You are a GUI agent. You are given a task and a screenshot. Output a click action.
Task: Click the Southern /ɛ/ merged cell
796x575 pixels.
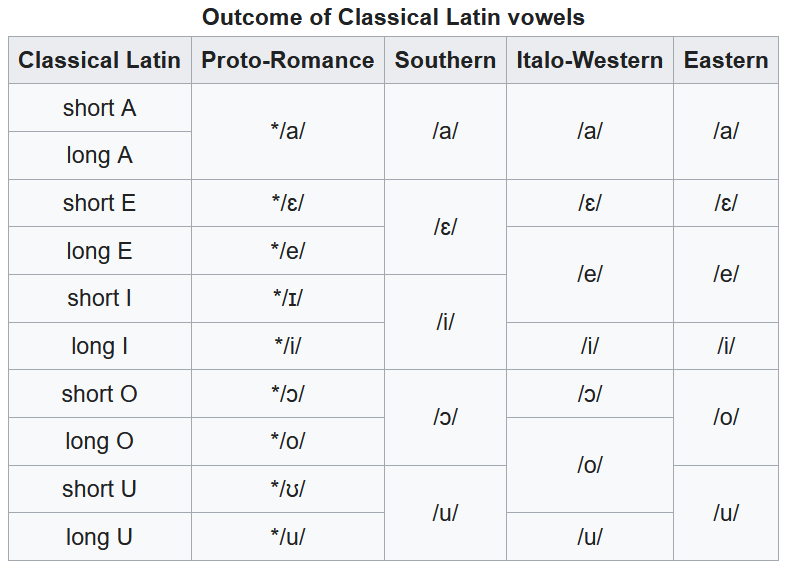coord(445,227)
